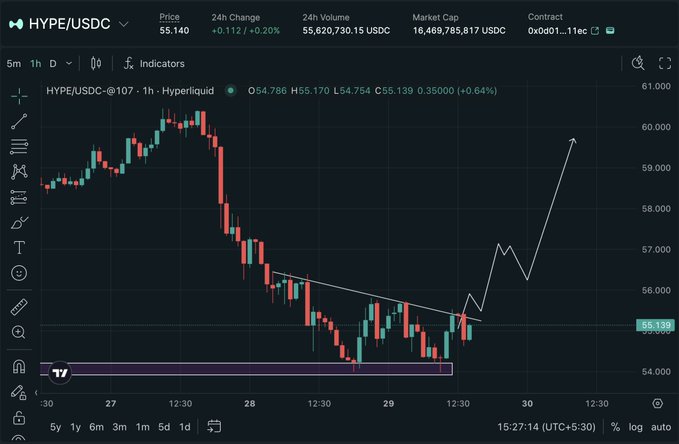This screenshot has height=444, width=679.
Task: Select the brush drawing tool
Action: point(19,223)
